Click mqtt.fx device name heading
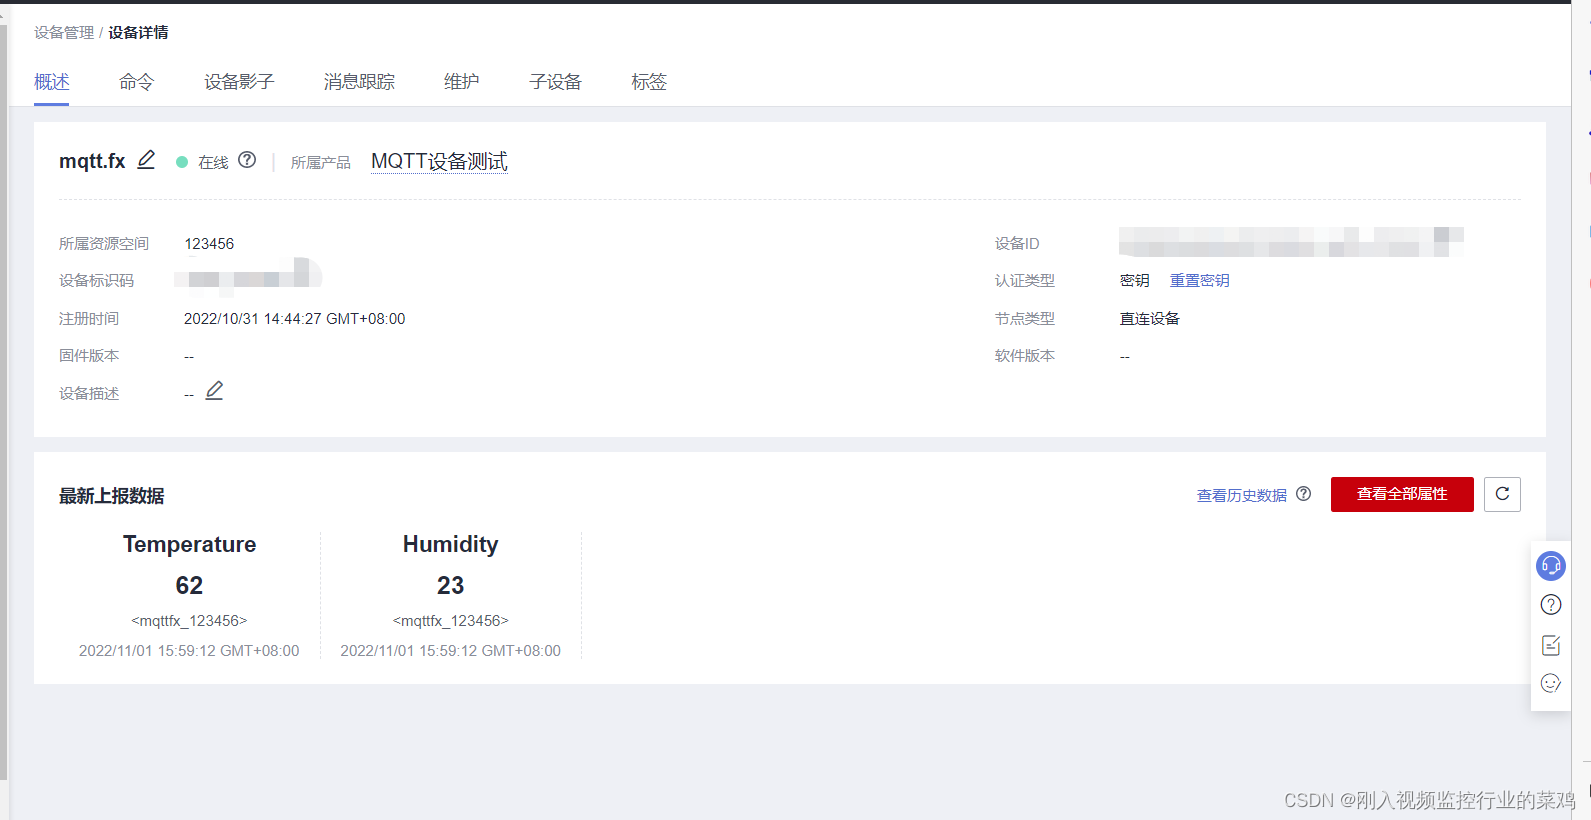 click(x=92, y=161)
